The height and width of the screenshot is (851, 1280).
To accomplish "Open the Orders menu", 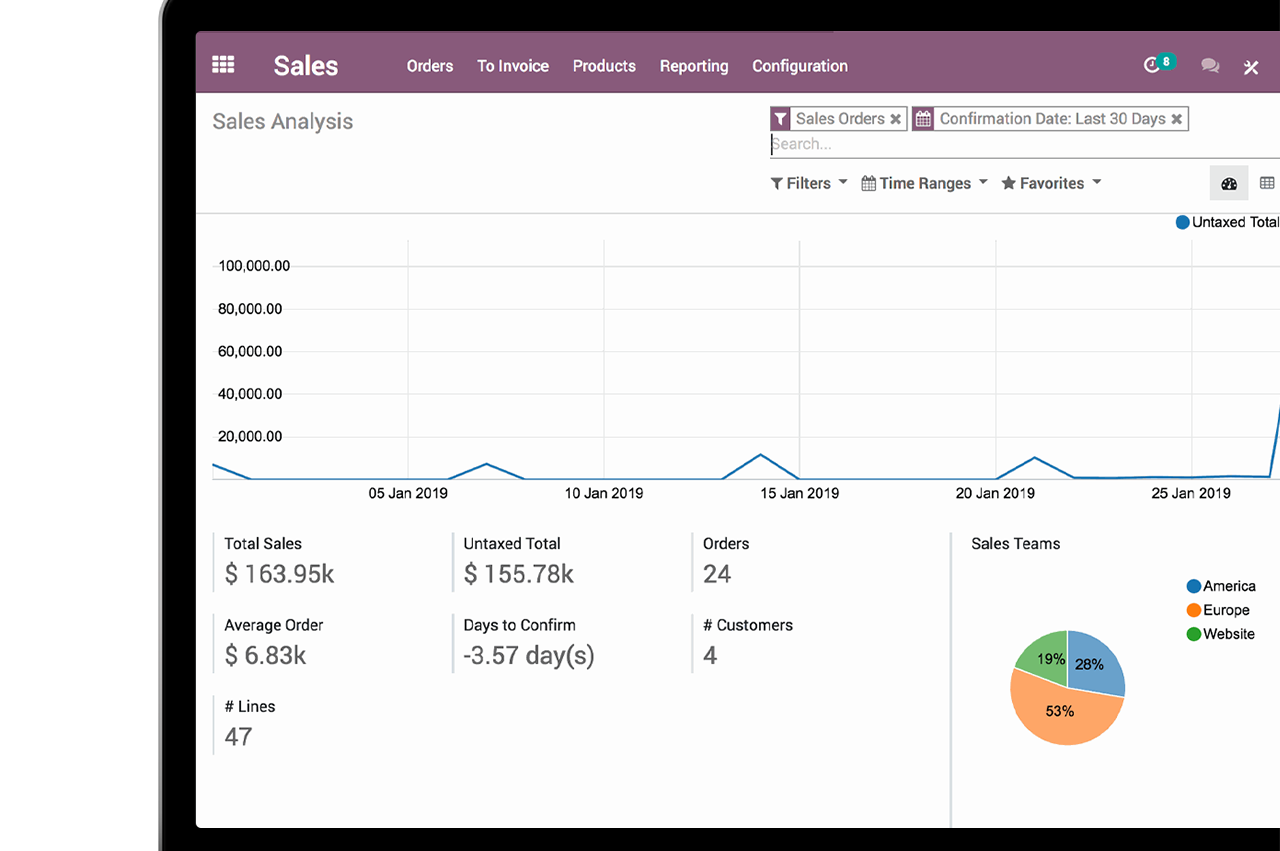I will (x=430, y=66).
